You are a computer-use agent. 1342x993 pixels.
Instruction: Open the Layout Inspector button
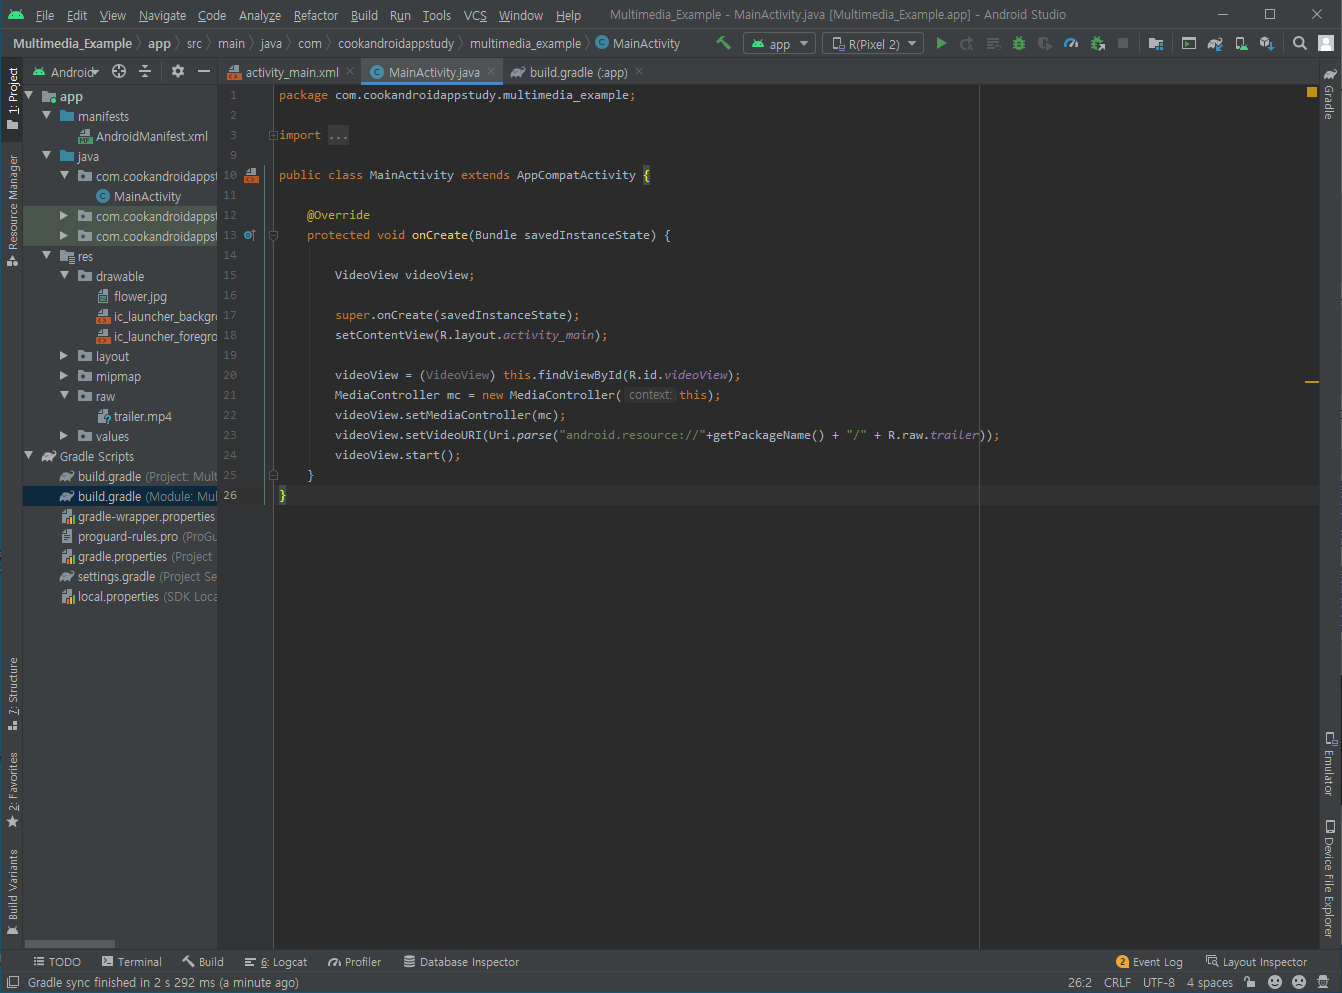[1256, 962]
